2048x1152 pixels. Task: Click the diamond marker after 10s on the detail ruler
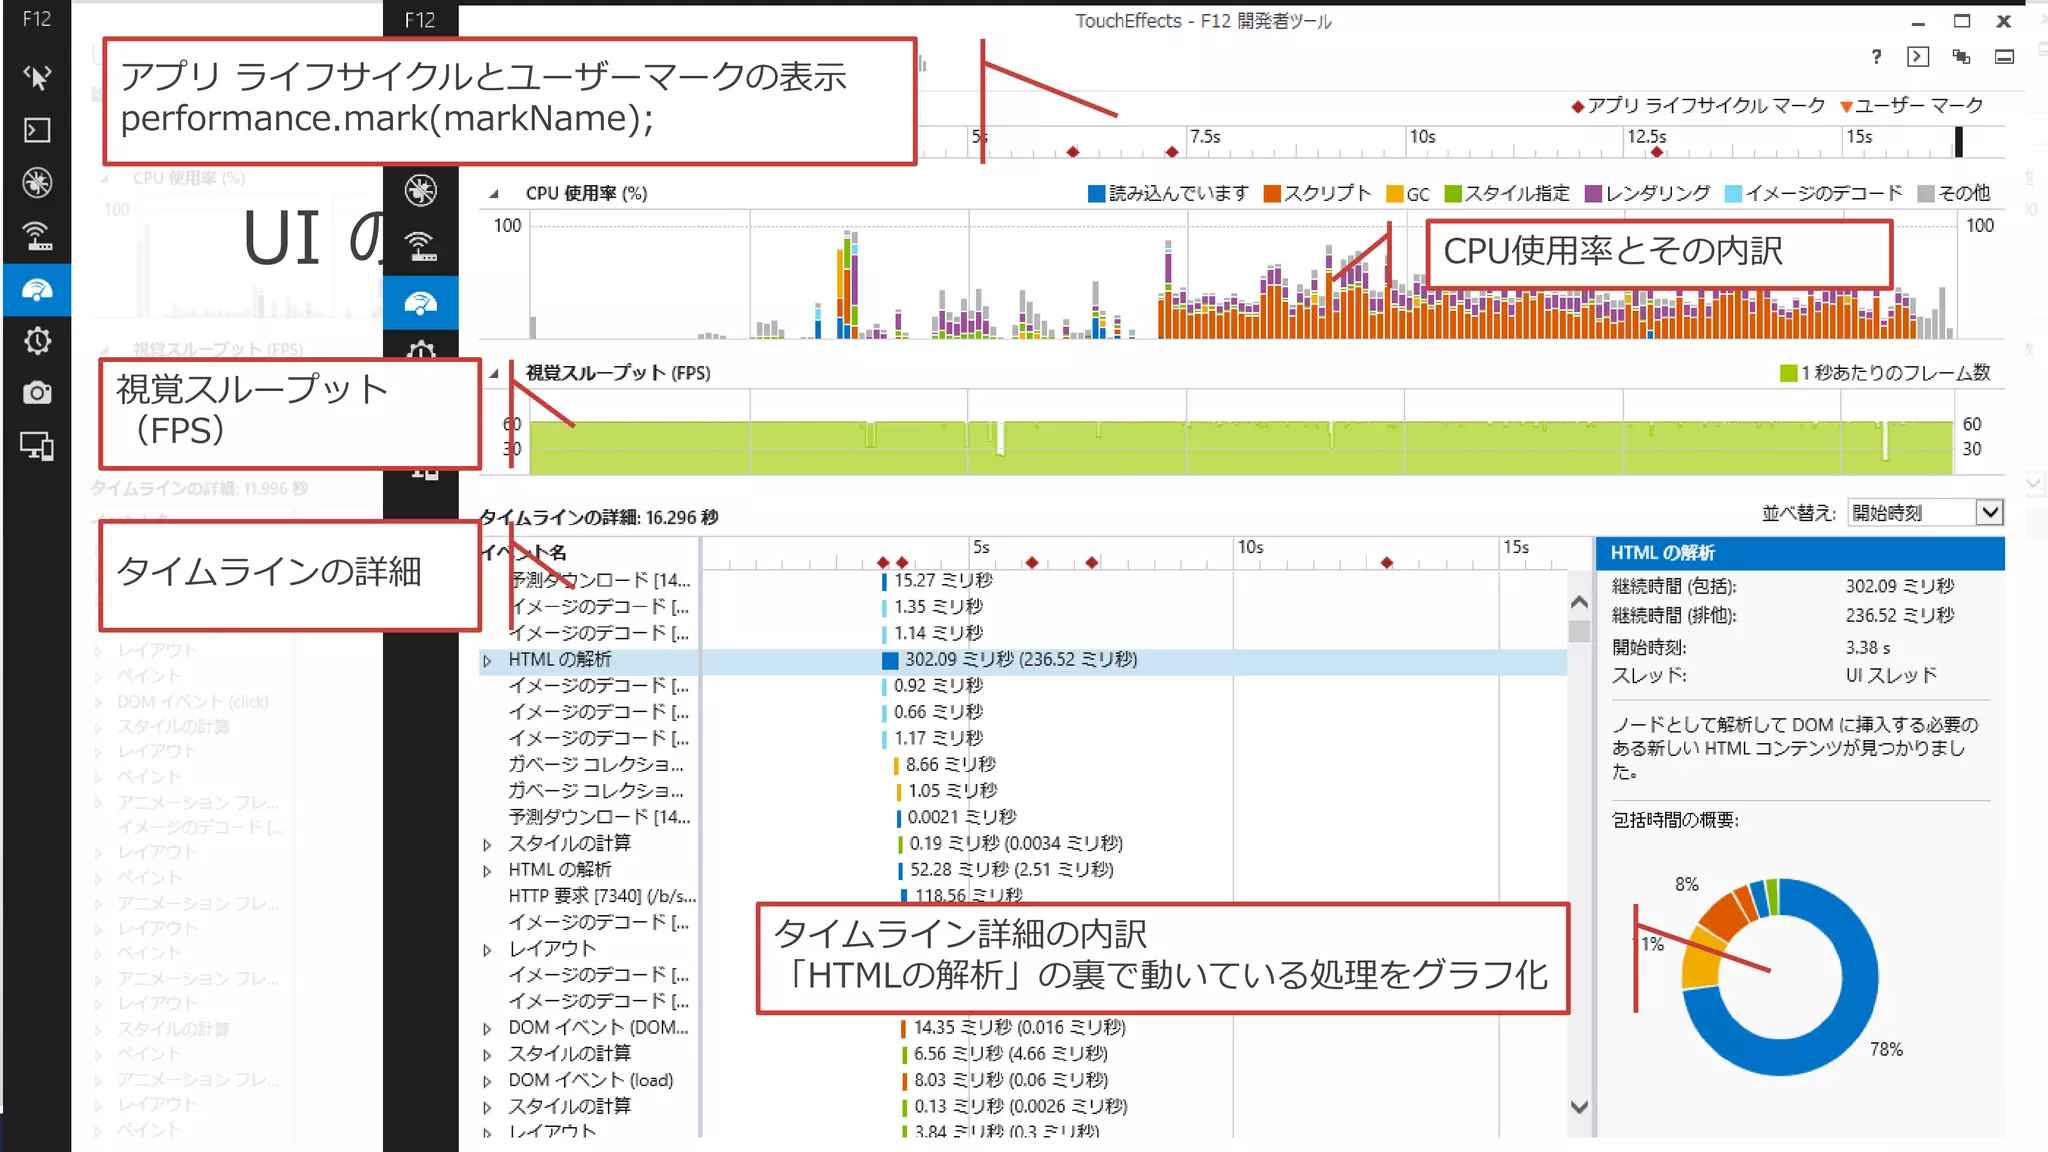1386,563
